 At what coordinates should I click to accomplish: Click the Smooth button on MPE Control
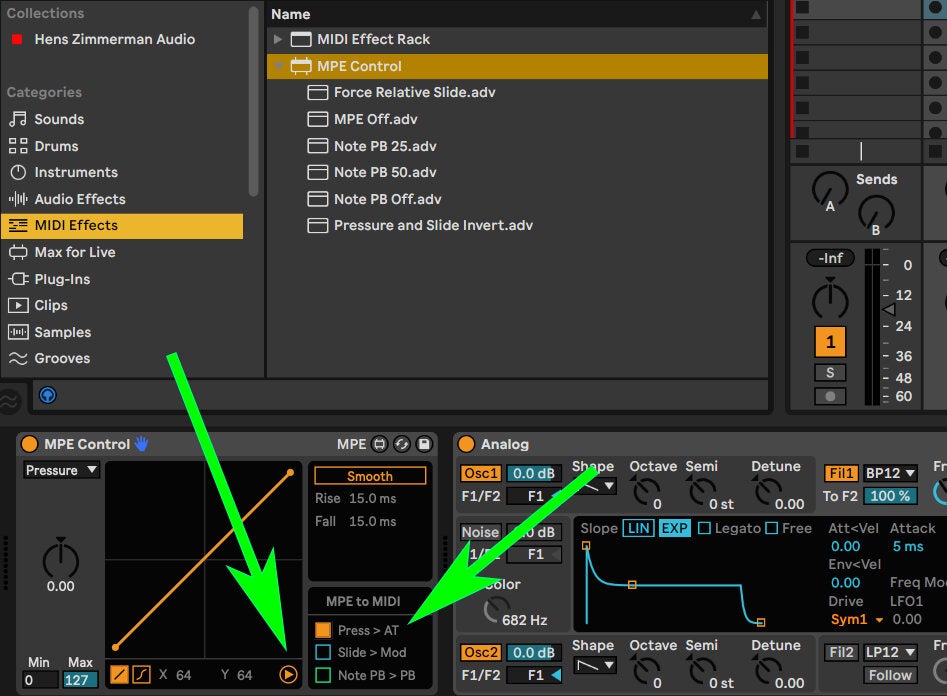click(x=369, y=475)
